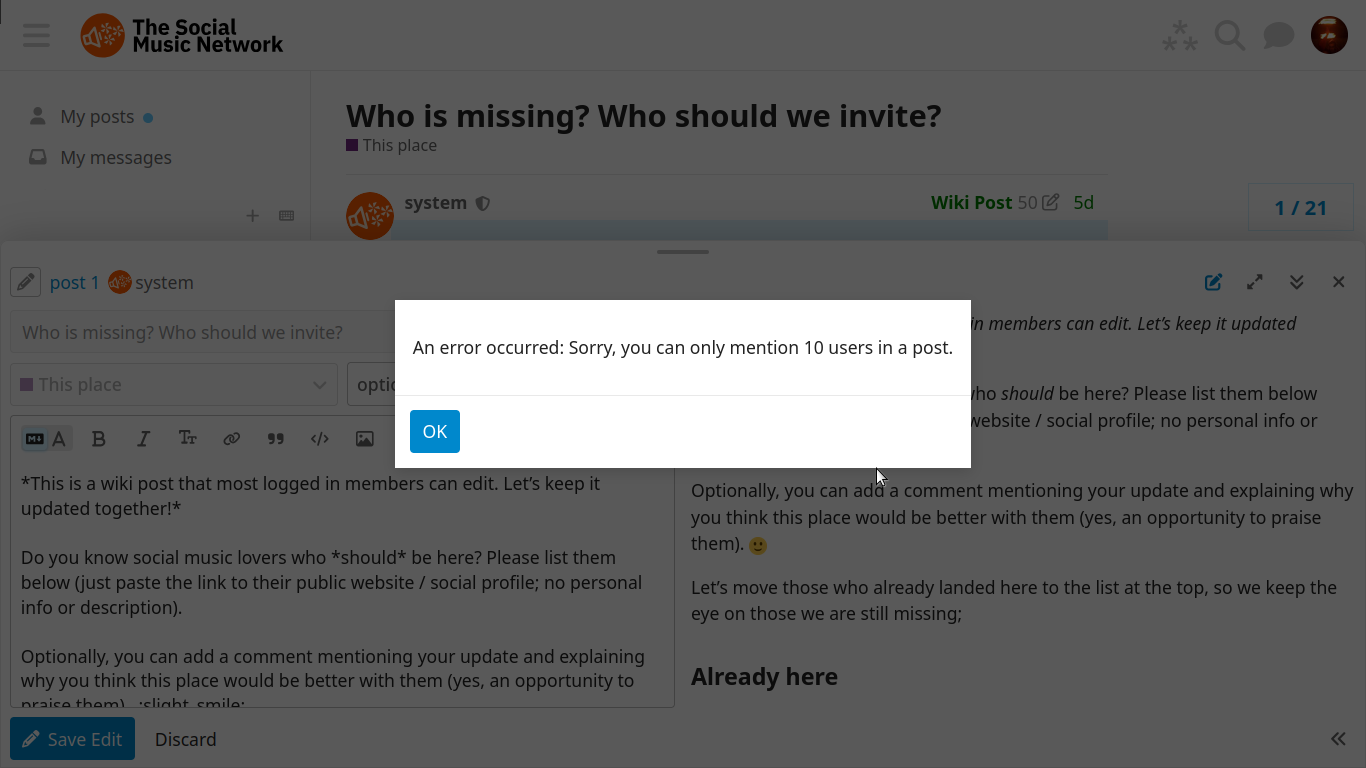The height and width of the screenshot is (768, 1366).
Task: Open the chat bubble icon in header
Action: tap(1278, 36)
